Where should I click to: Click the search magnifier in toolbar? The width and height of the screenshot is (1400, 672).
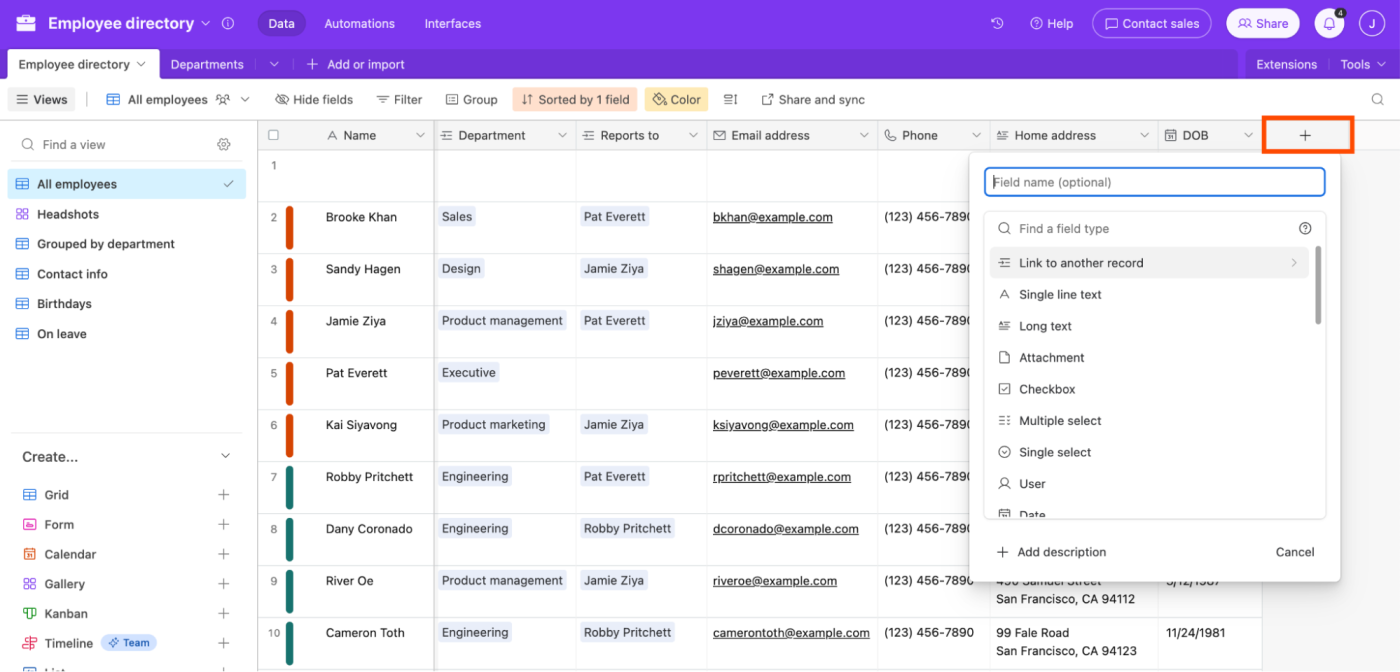(x=1377, y=100)
